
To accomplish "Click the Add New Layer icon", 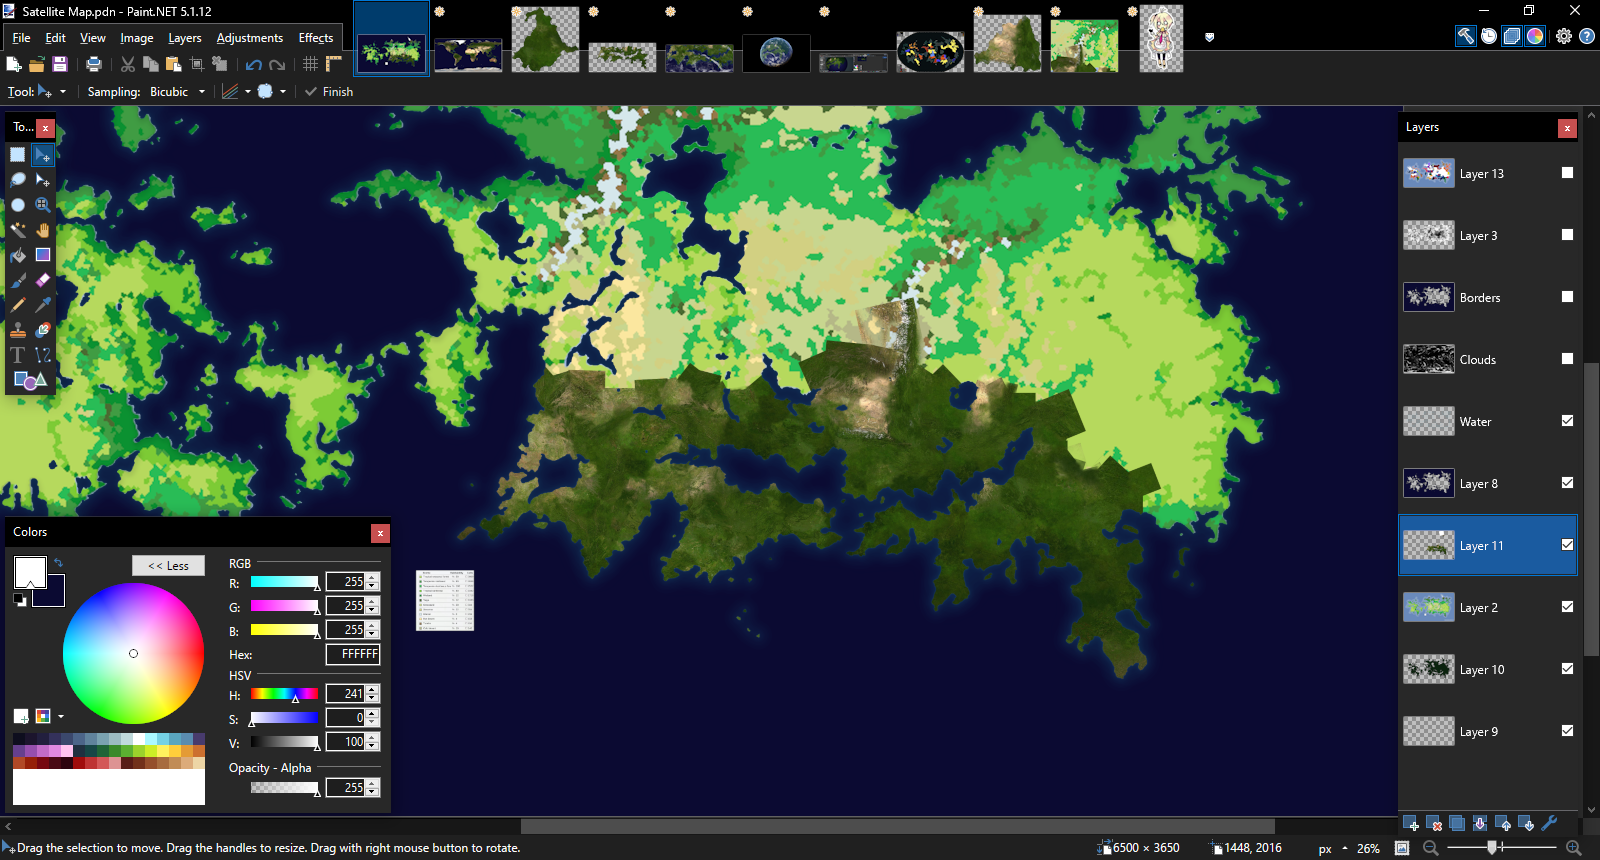I will [x=1411, y=824].
